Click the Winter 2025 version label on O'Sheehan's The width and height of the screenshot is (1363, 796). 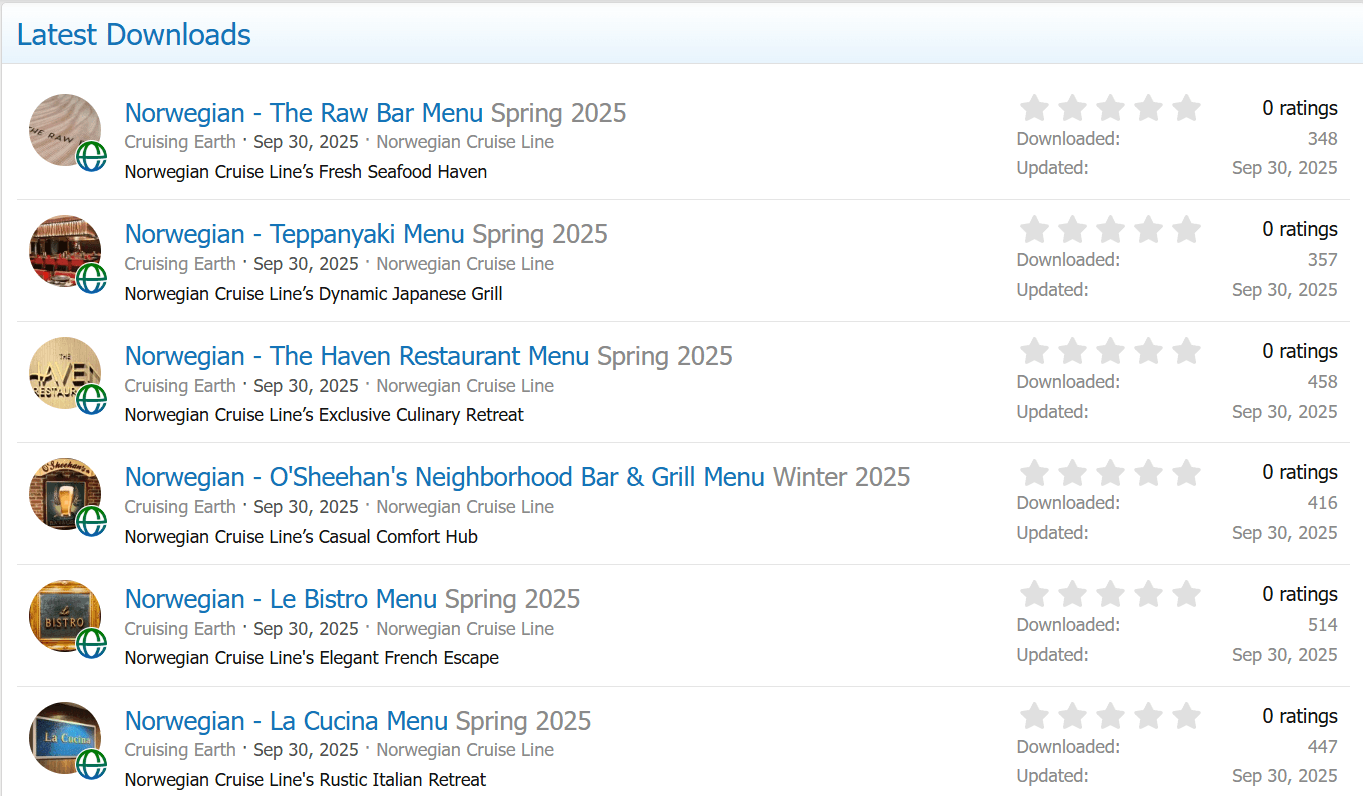[x=842, y=477]
